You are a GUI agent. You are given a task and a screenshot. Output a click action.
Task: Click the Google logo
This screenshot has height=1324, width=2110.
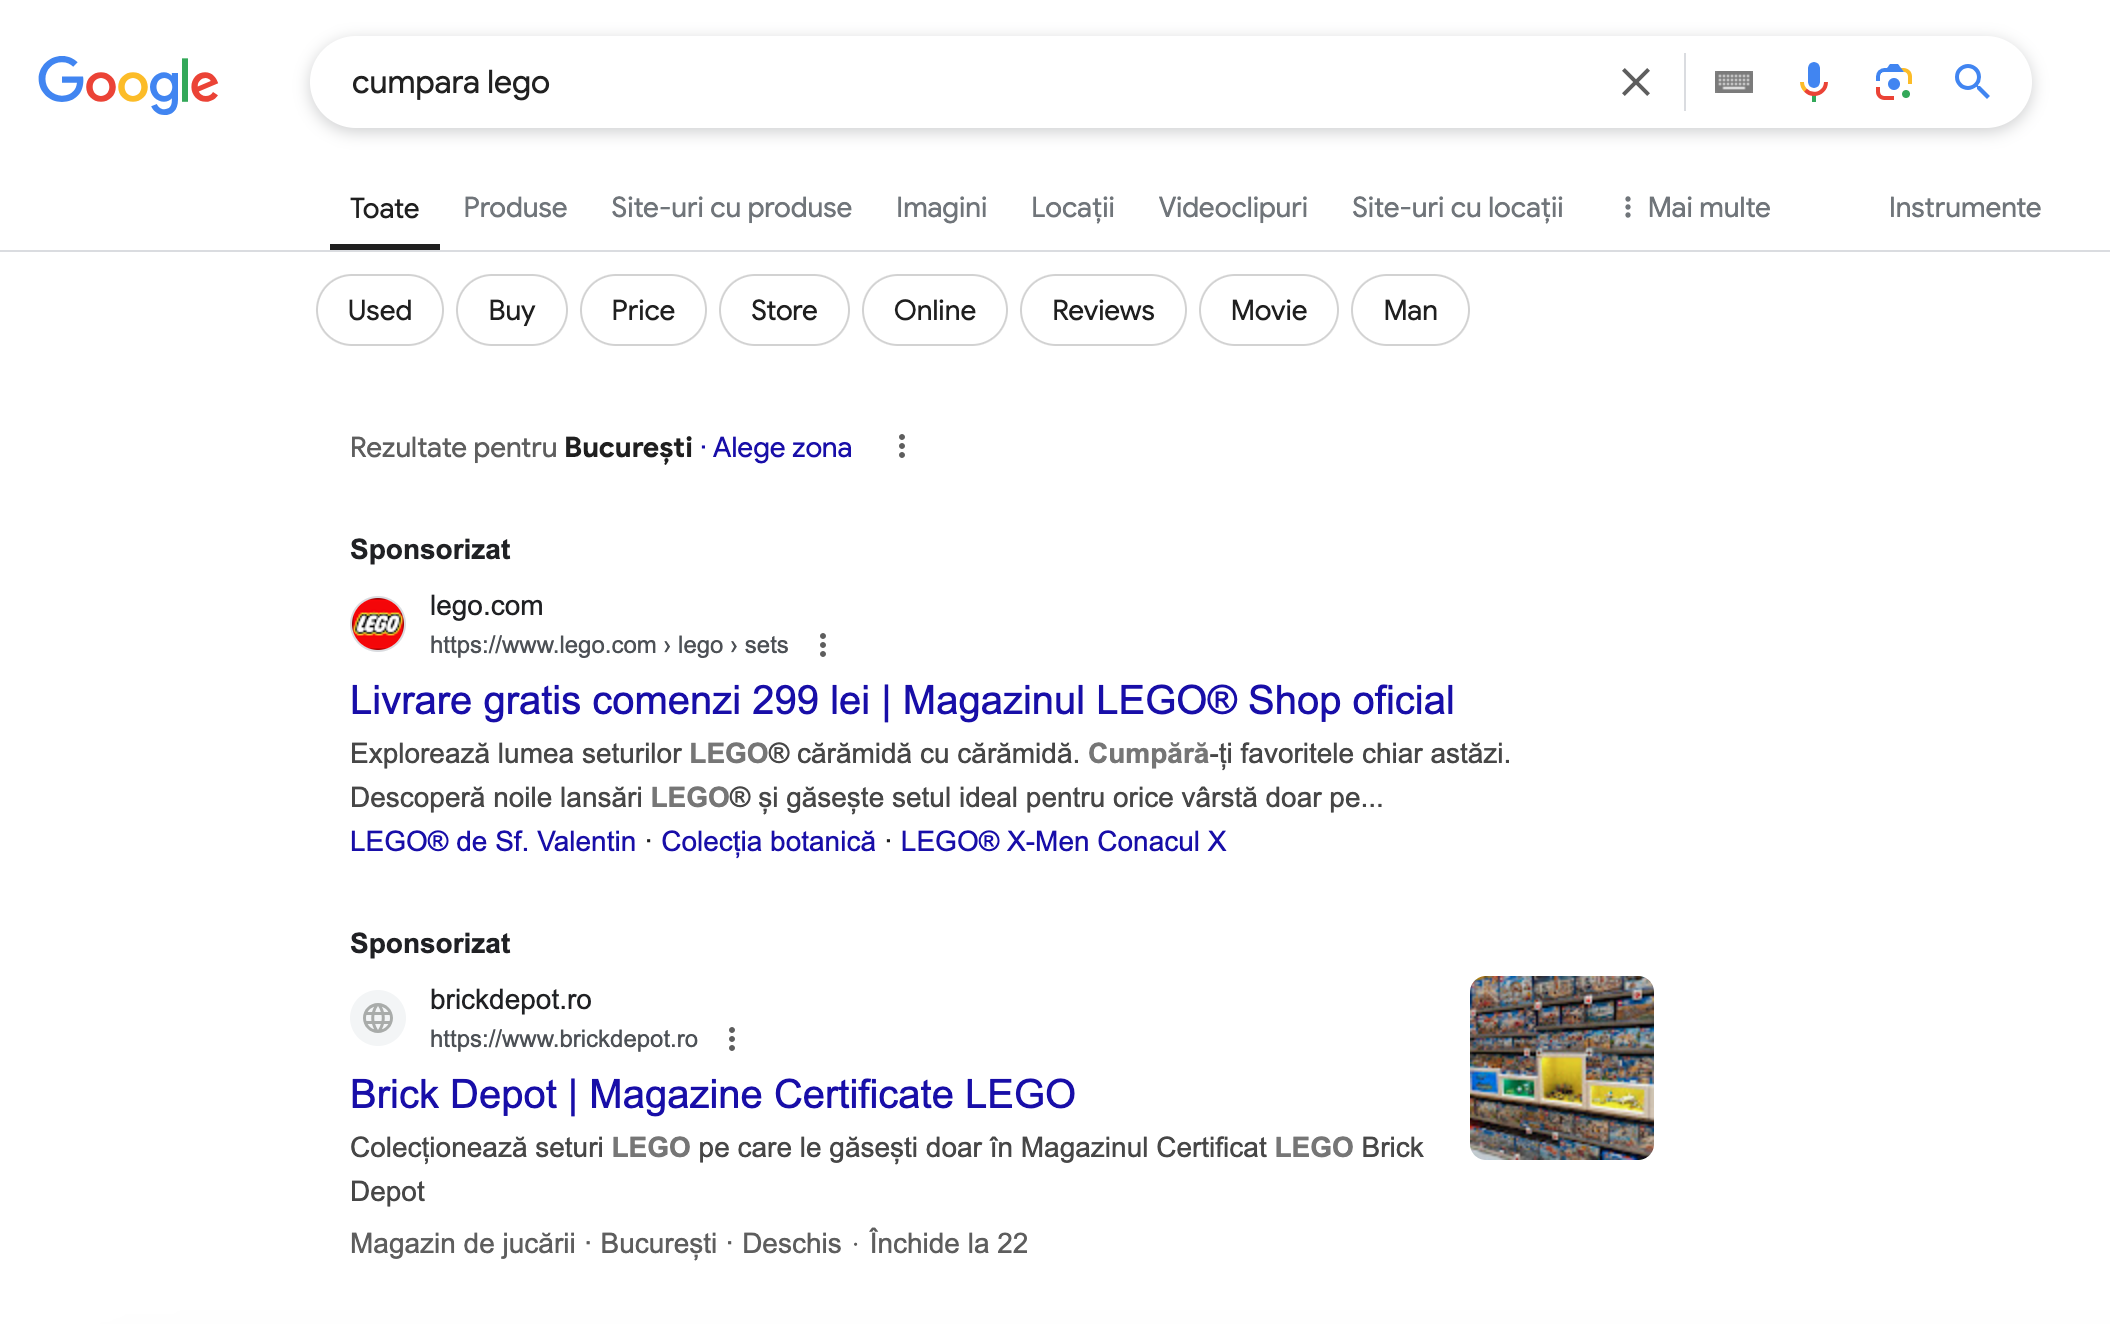pyautogui.click(x=128, y=84)
